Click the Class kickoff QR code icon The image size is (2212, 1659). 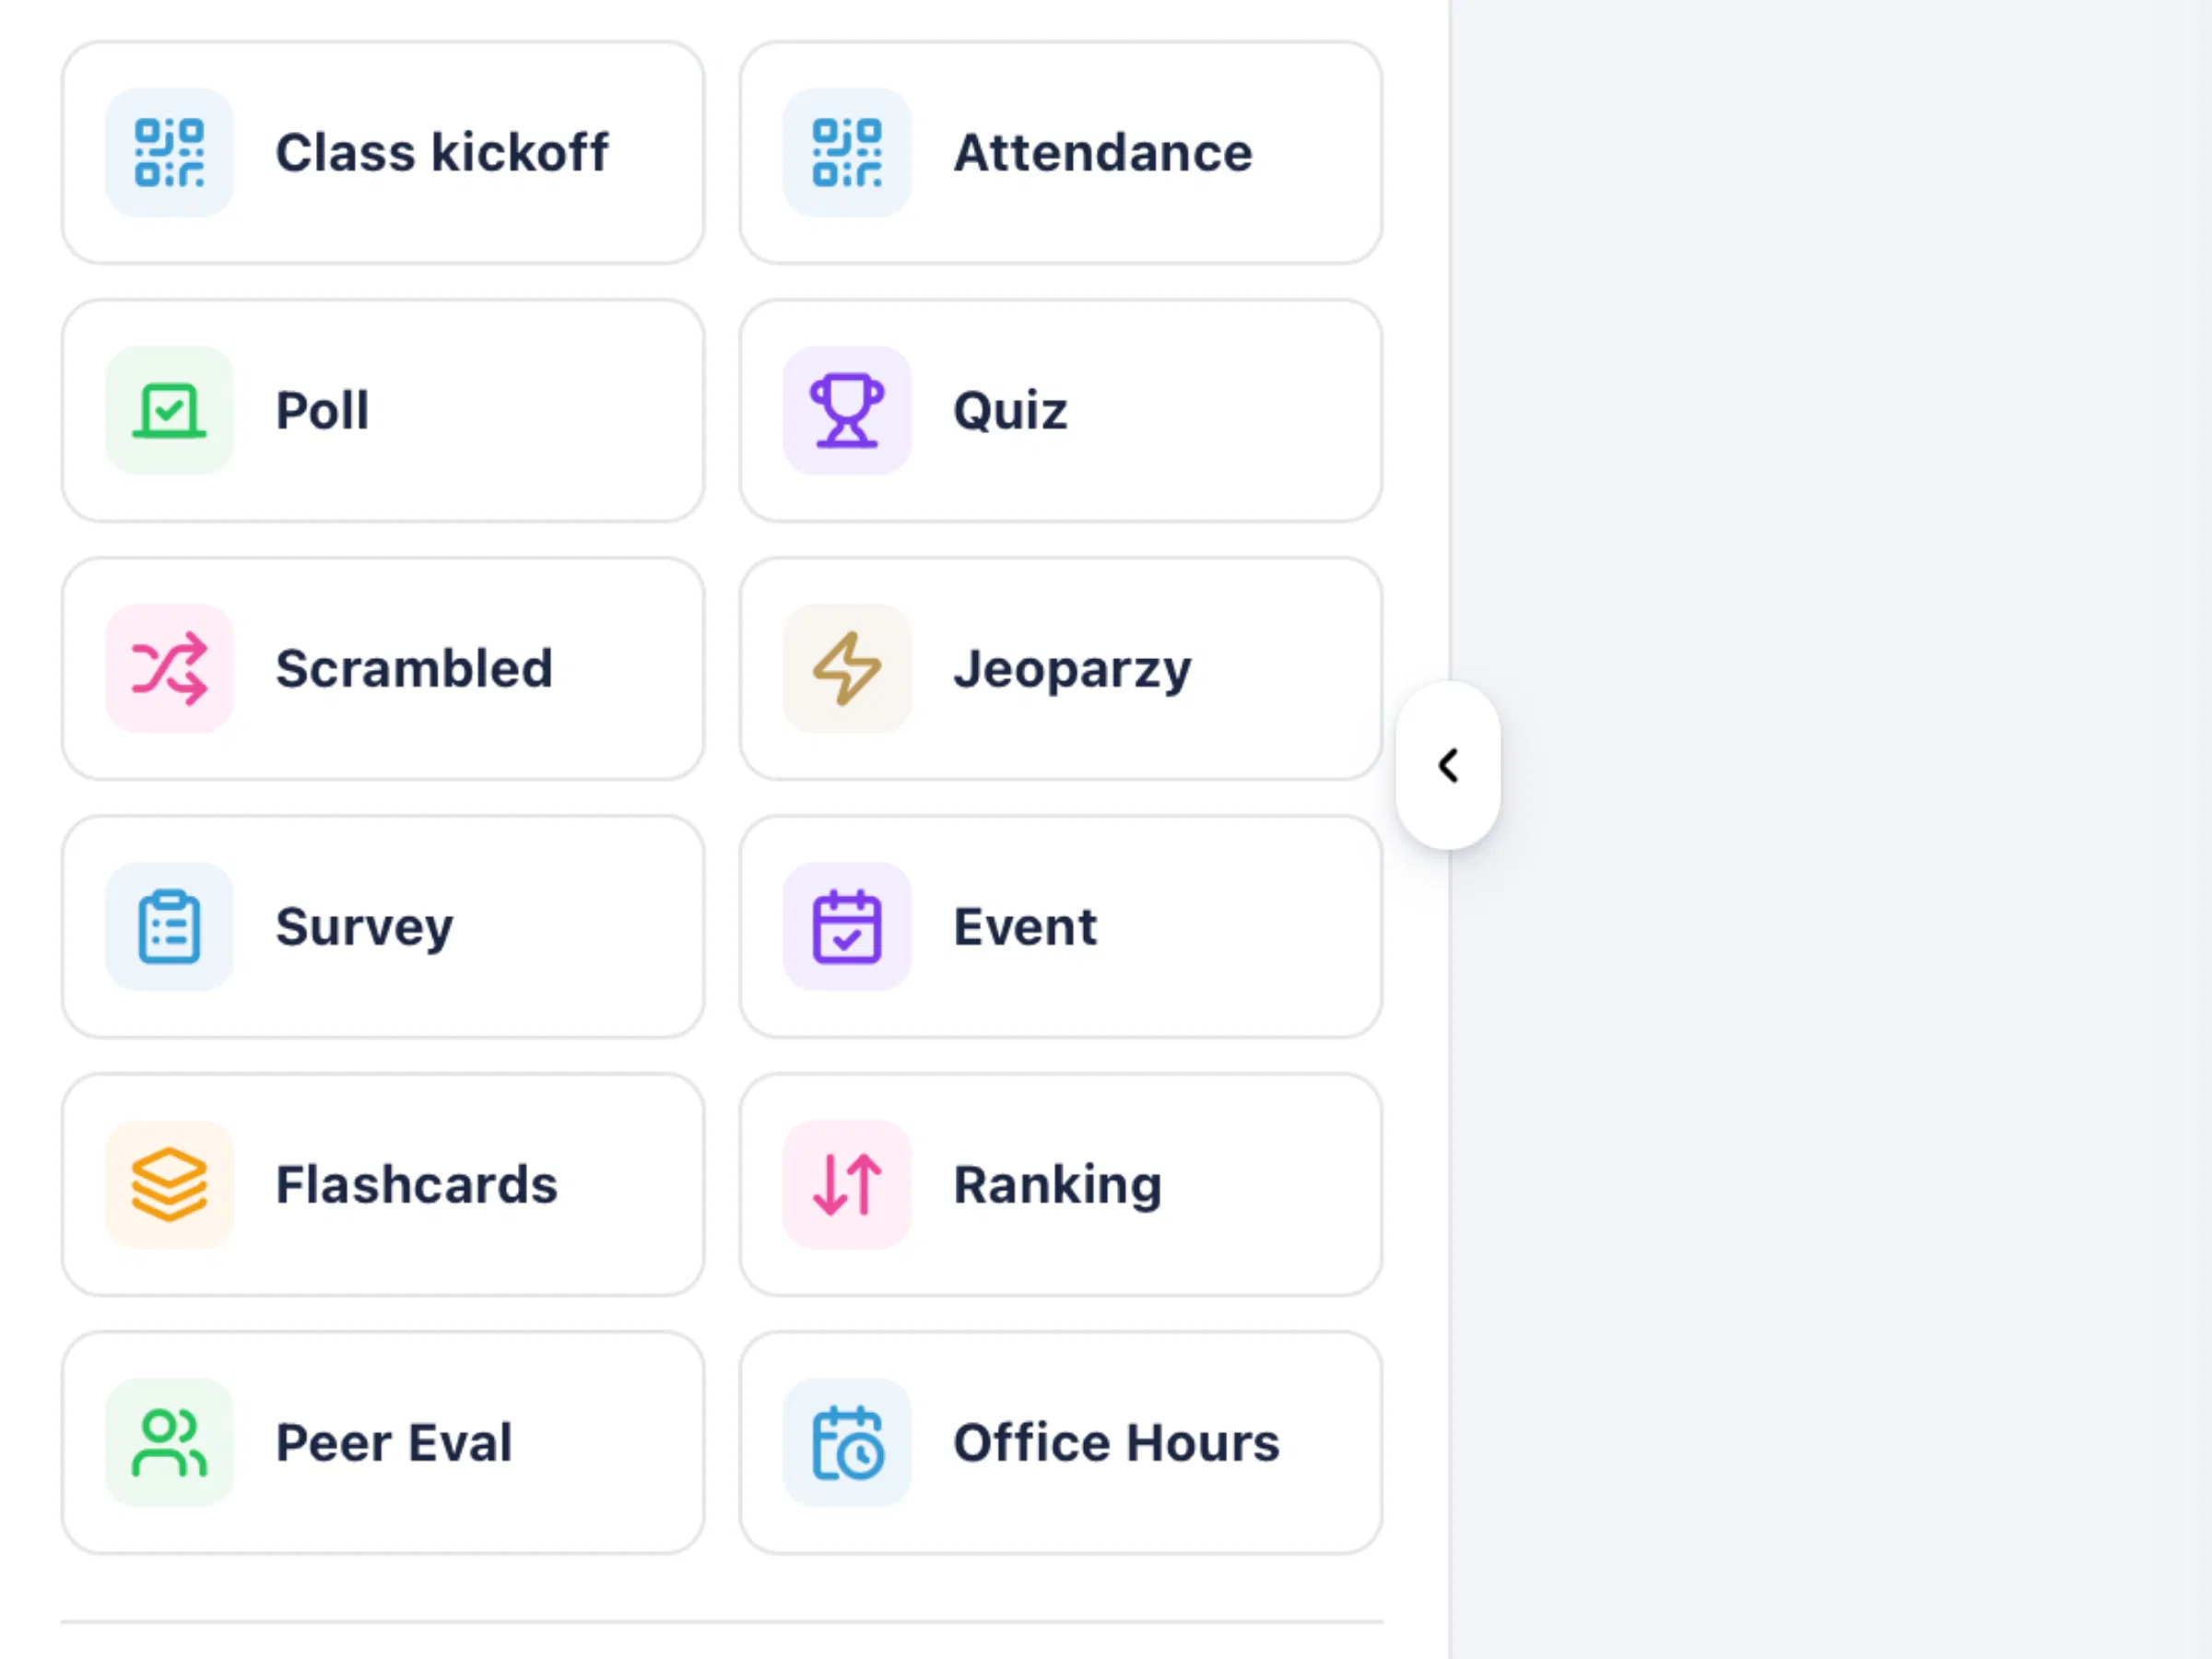169,152
